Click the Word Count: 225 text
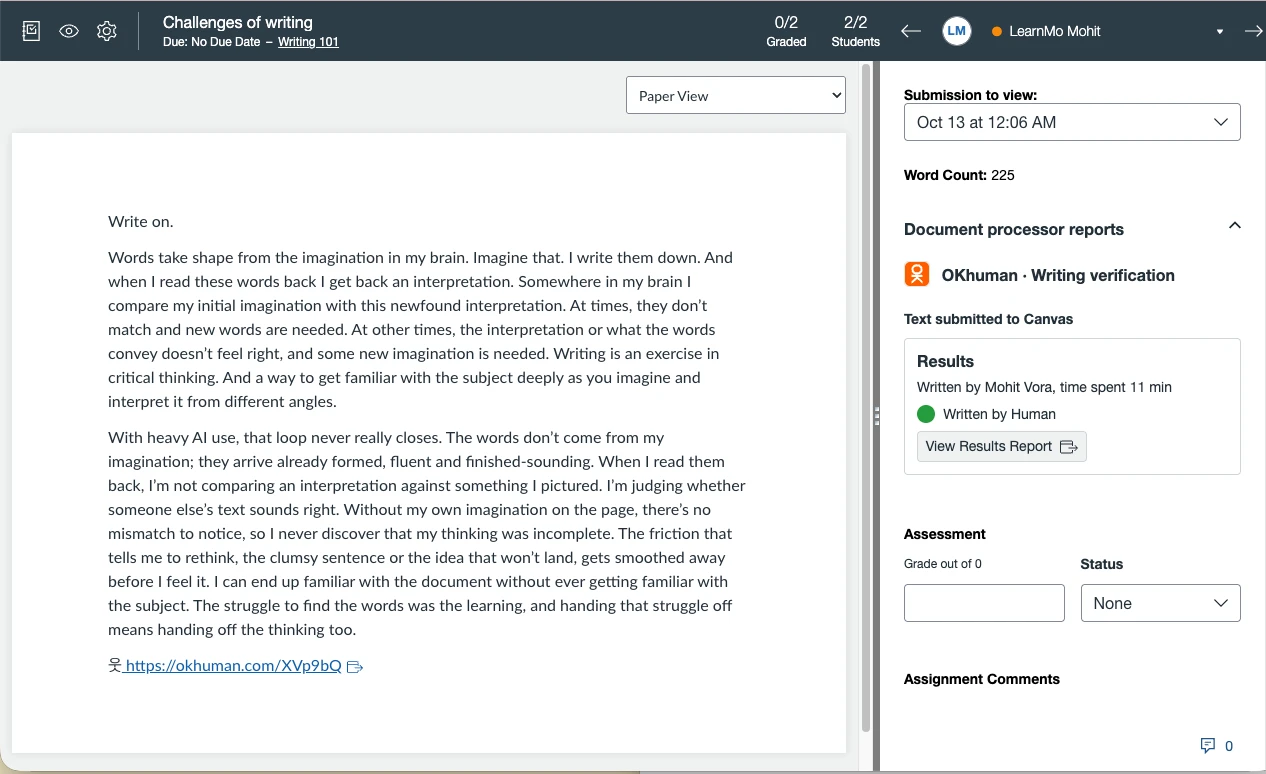This screenshot has width=1266, height=774. tap(959, 175)
